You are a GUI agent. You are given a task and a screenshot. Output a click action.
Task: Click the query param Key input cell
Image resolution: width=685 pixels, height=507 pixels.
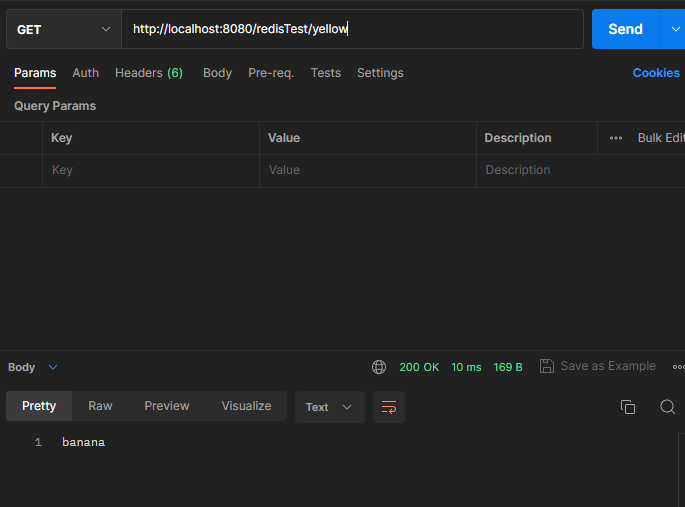(150, 170)
